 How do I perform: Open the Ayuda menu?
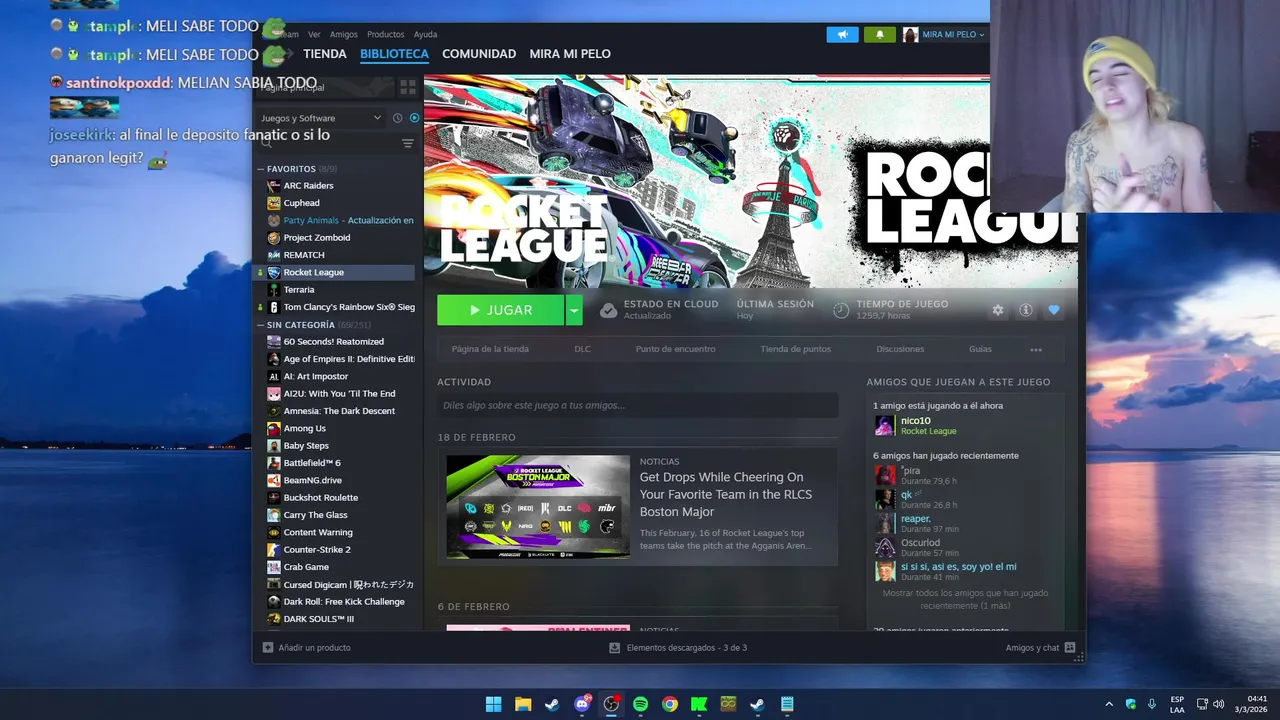pyautogui.click(x=426, y=34)
